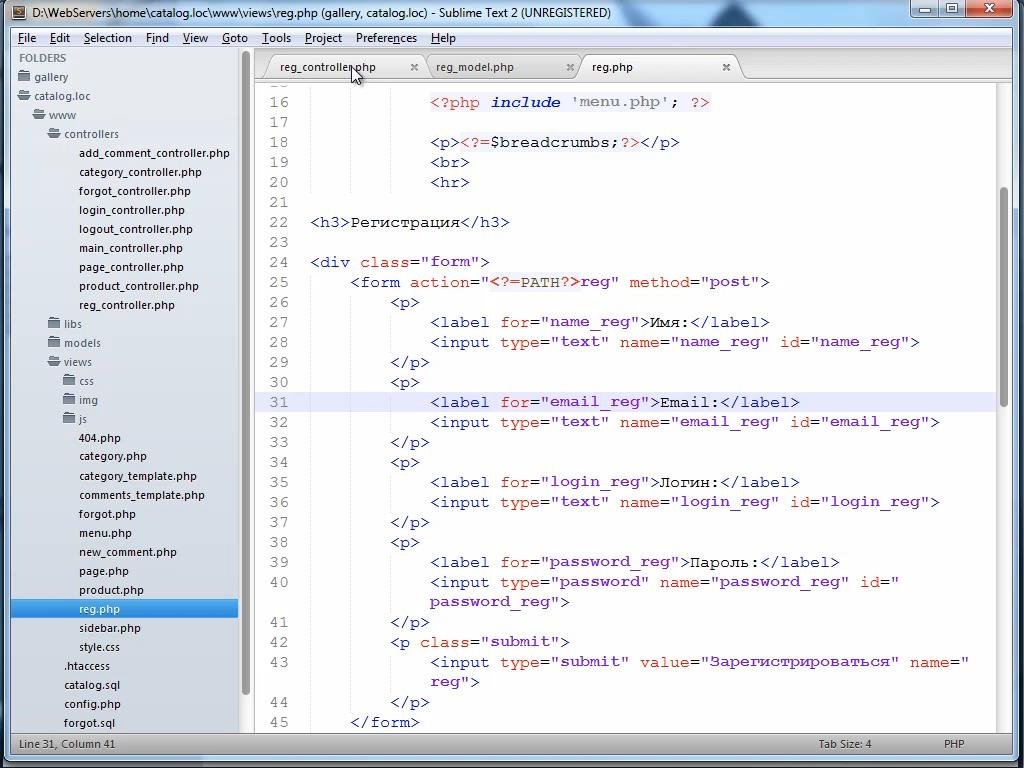Click the catalog.loc open folder icon
This screenshot has height=768, width=1024.
[24, 95]
